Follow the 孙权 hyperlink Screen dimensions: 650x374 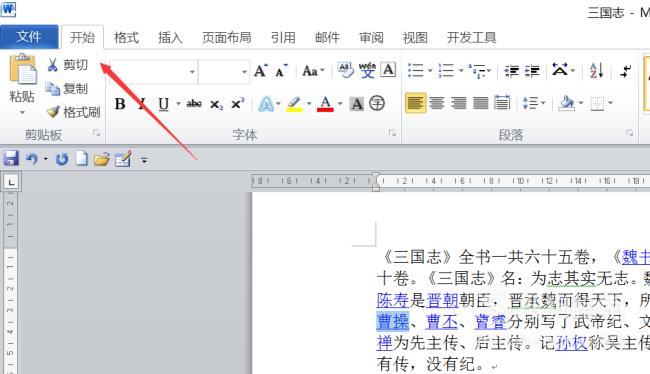point(571,342)
